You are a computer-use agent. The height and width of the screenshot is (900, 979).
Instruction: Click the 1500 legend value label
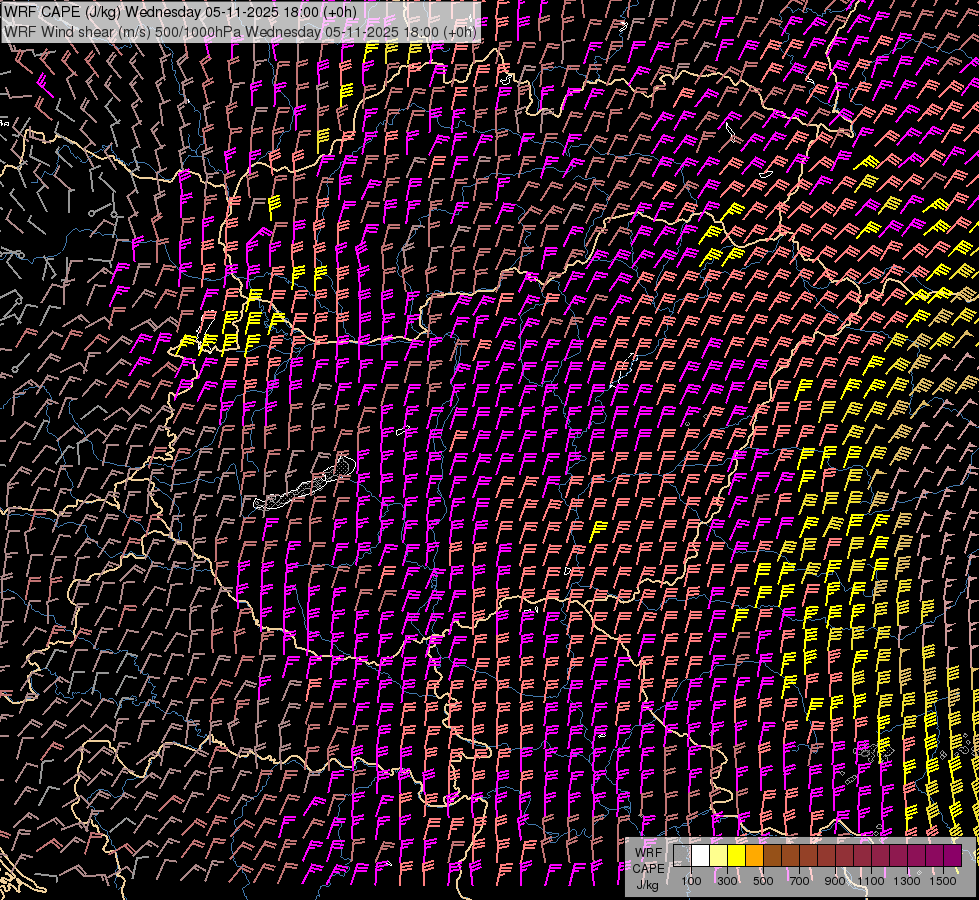coord(943,881)
